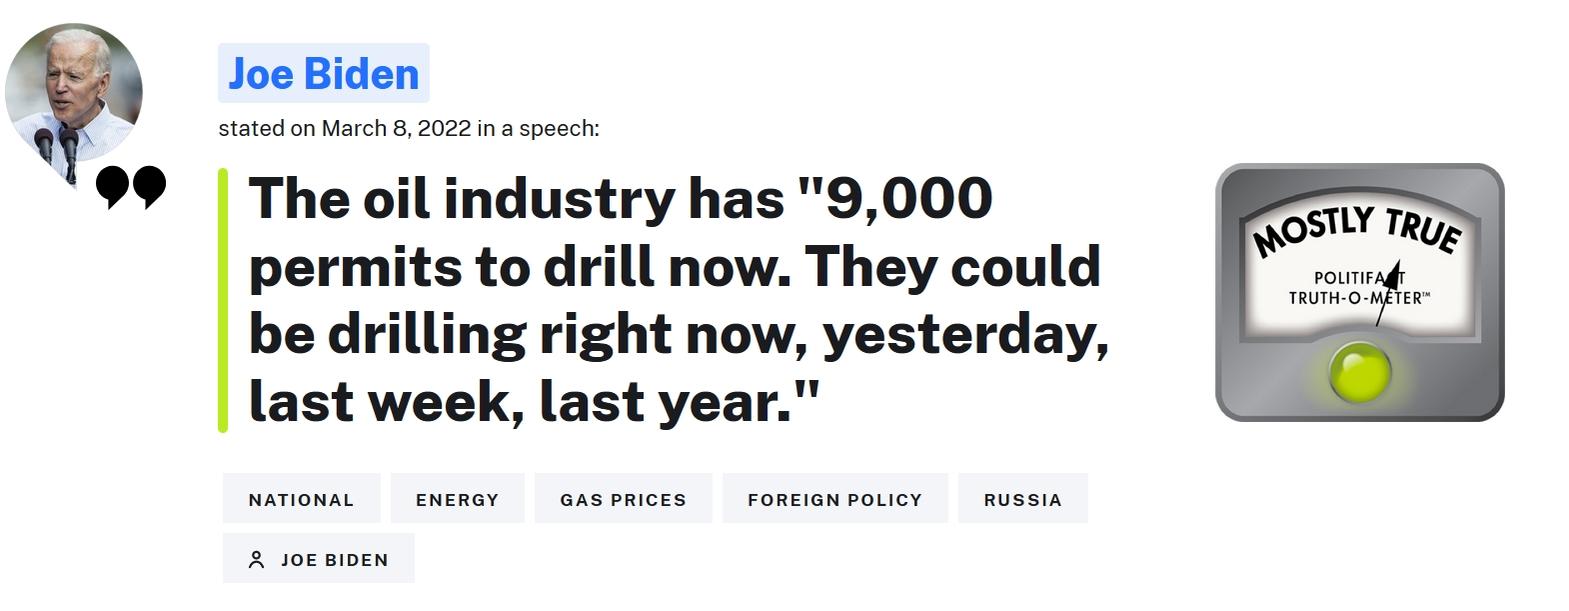This screenshot has width=1569, height=611.
Task: Click the black quotation marks icon
Action: [x=131, y=187]
